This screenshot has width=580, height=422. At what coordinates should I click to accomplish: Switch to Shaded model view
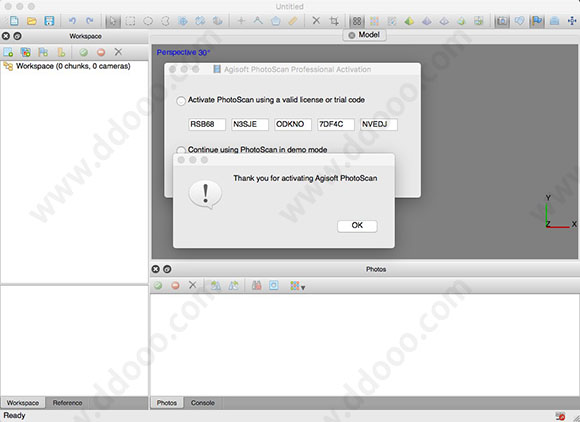coord(409,21)
